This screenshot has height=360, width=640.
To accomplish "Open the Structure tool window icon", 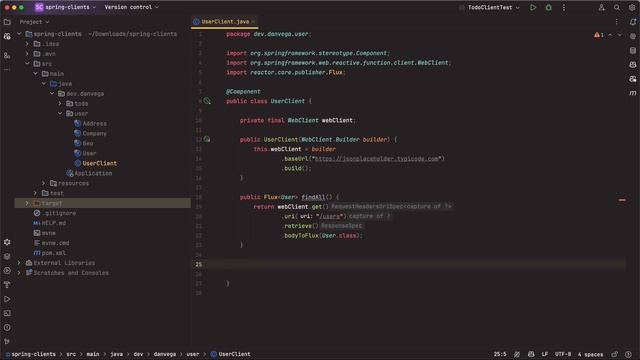I will tap(7, 55).
